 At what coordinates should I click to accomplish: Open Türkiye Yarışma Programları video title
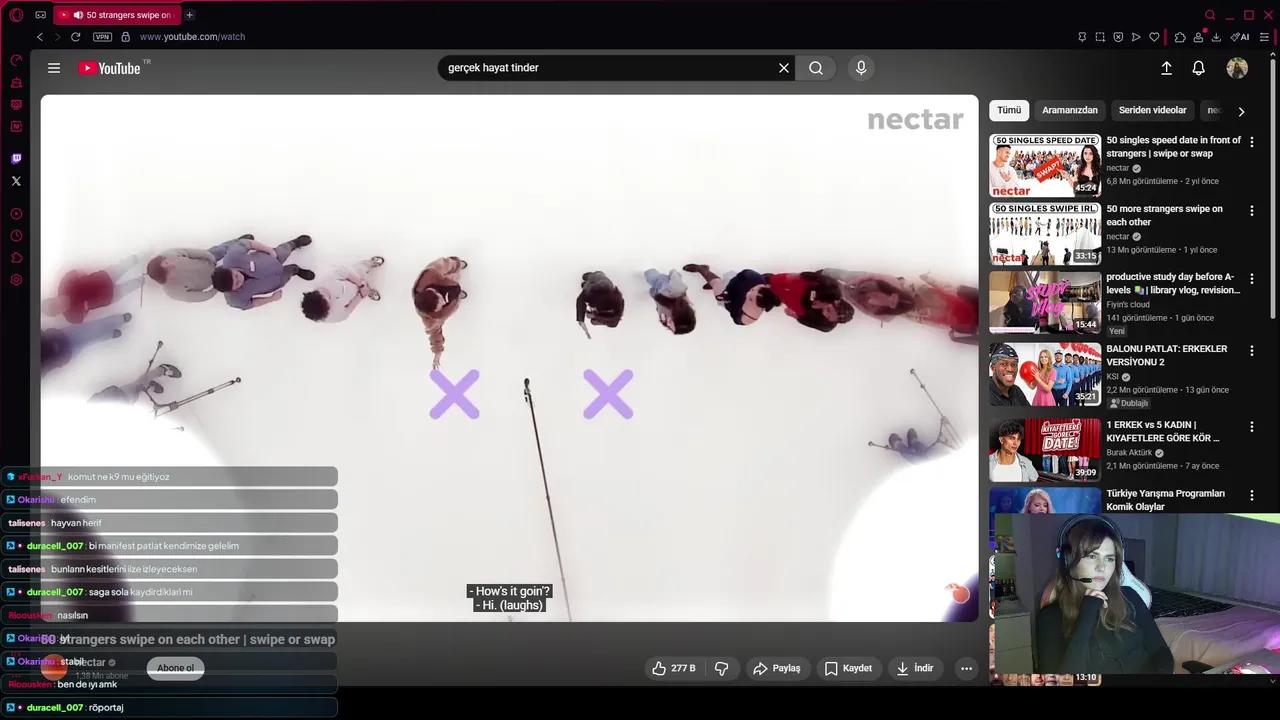(1165, 500)
